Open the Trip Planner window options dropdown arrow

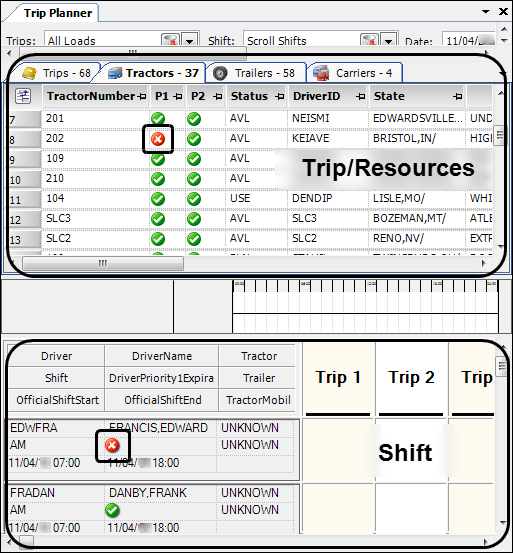click(x=486, y=12)
